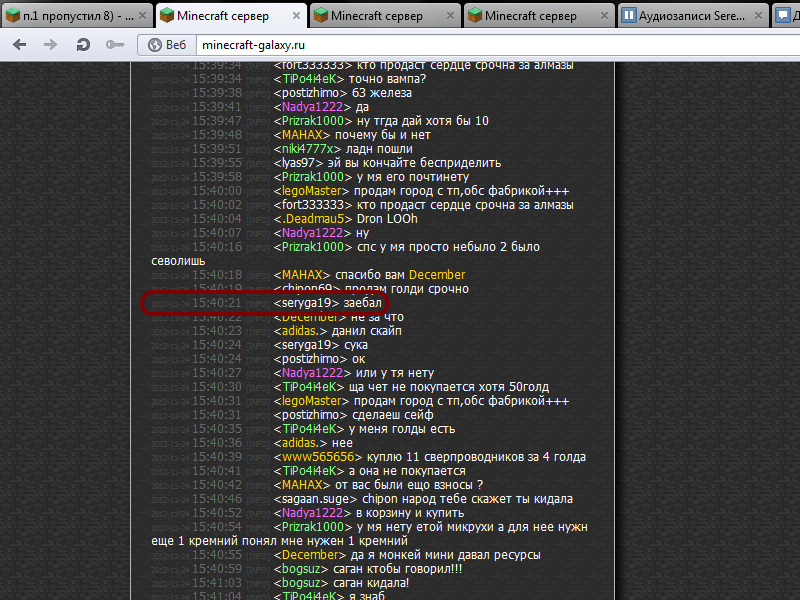
Task: Click Nadya1222 in 'в корзину и купить' line
Action: 312,513
